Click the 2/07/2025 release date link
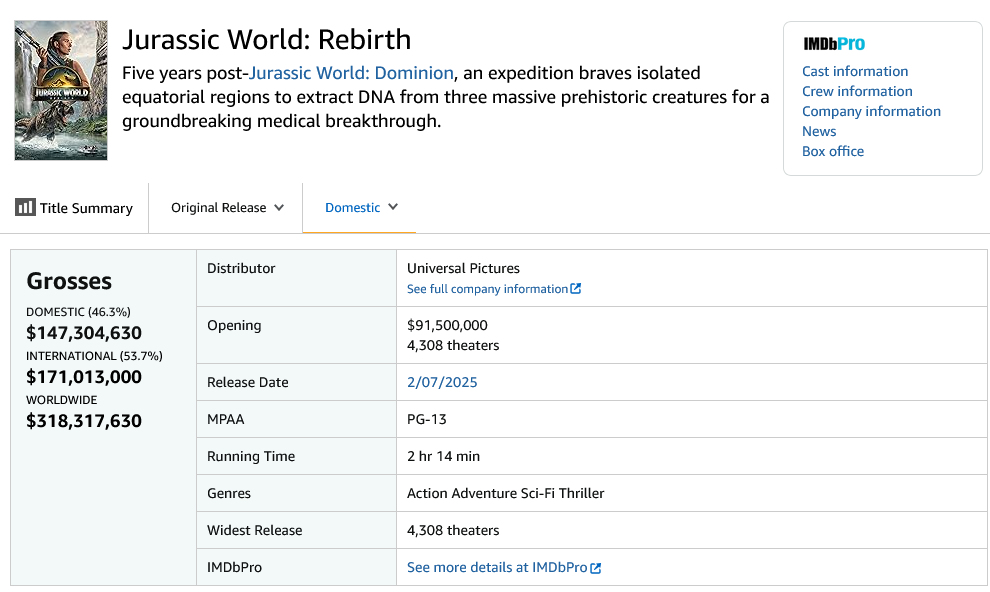The height and width of the screenshot is (592, 990). pos(442,382)
